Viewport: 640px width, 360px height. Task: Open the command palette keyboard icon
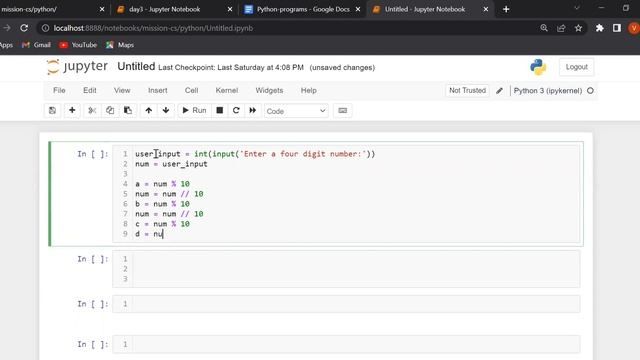tap(342, 110)
